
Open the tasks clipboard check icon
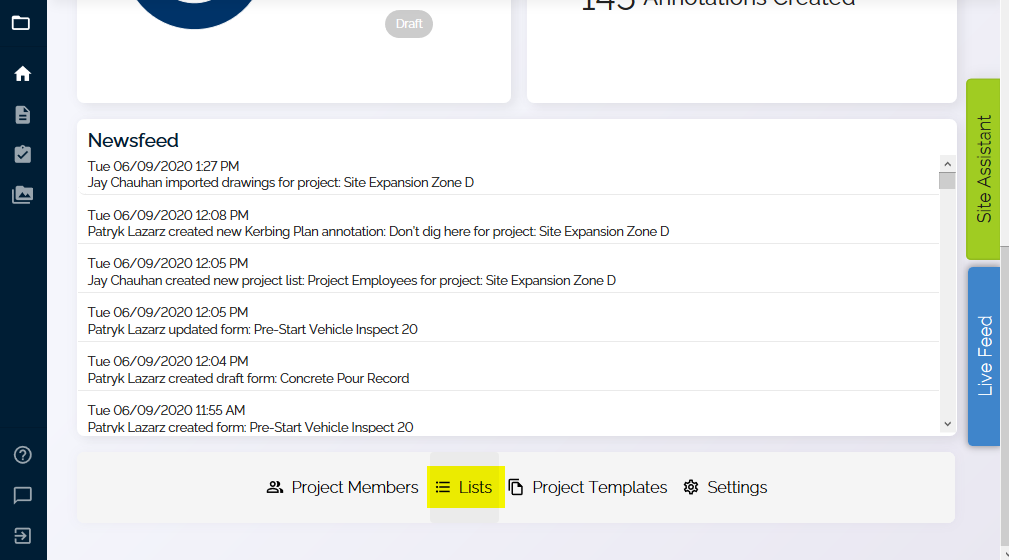[23, 154]
